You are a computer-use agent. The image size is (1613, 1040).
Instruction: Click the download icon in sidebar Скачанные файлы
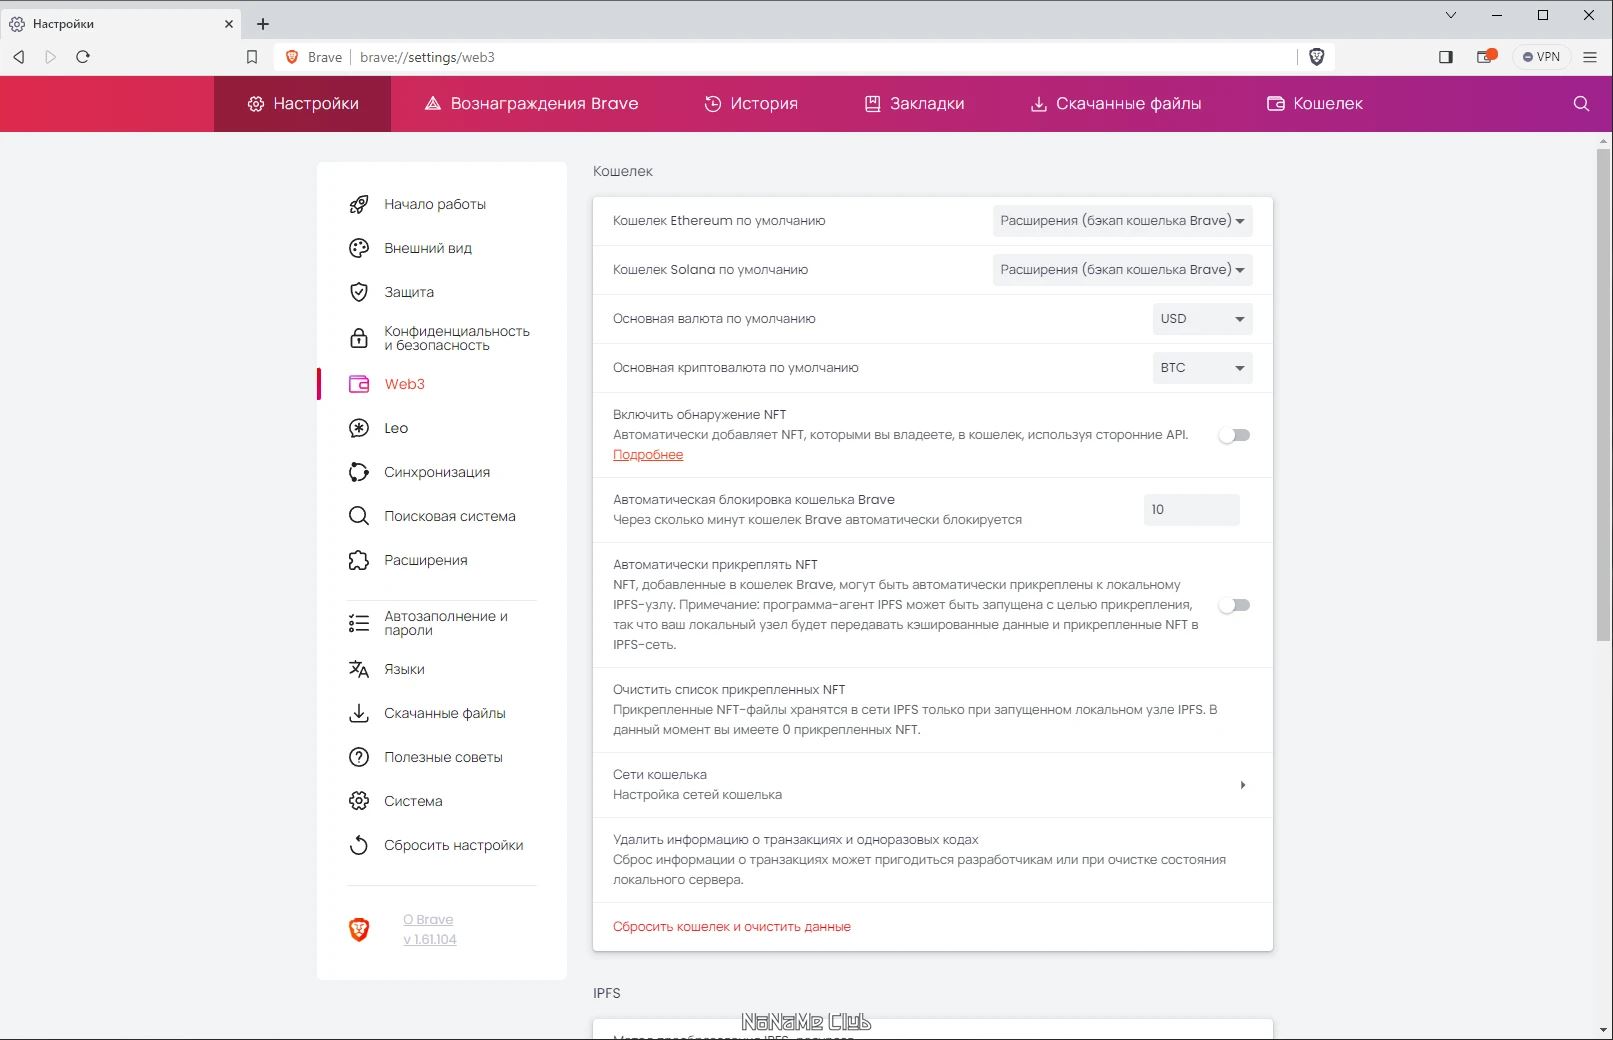click(359, 713)
